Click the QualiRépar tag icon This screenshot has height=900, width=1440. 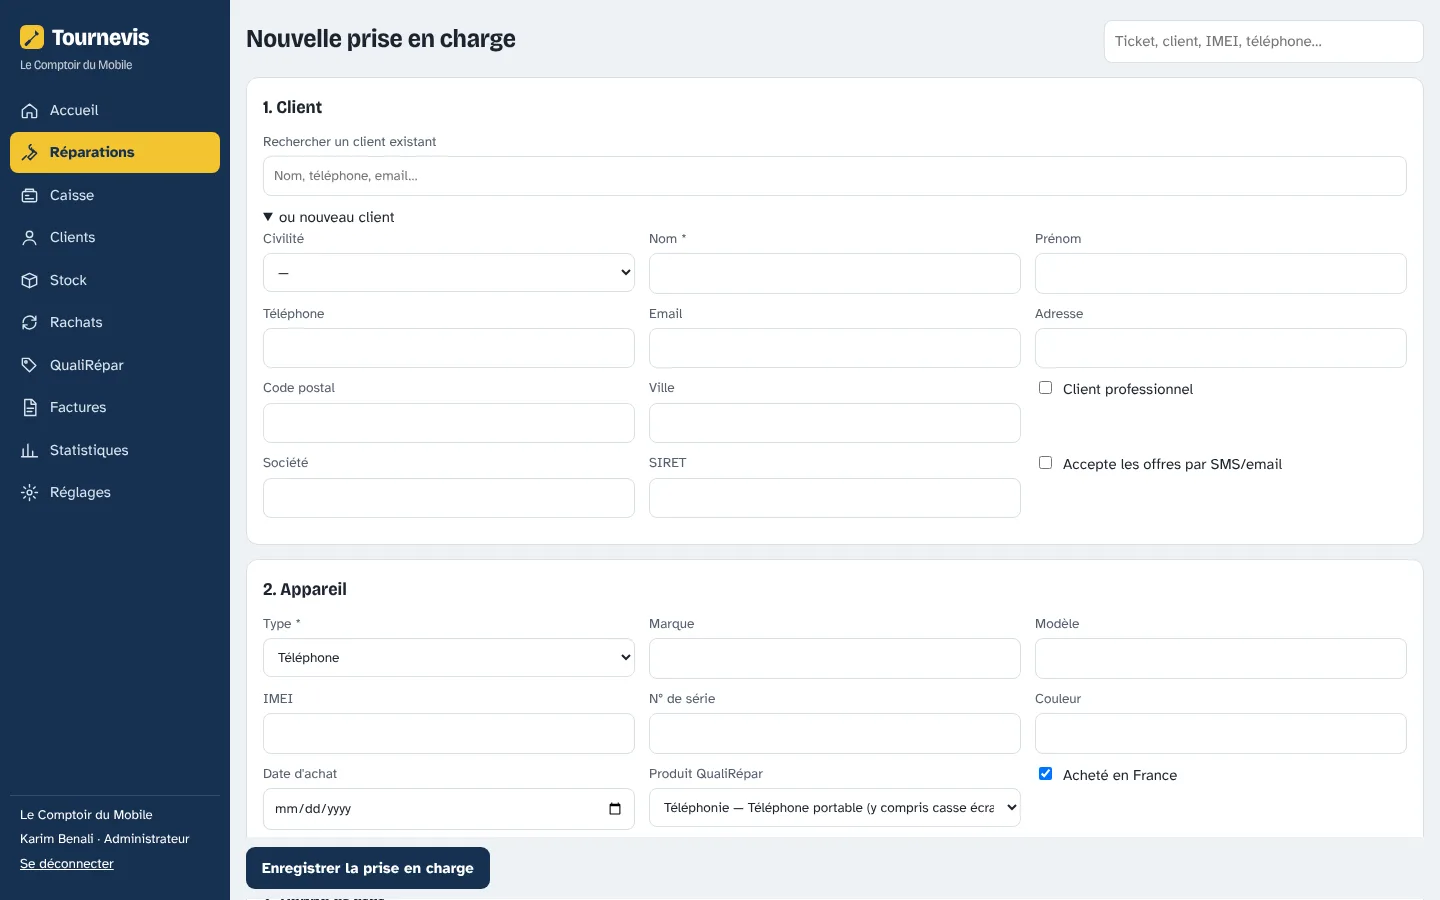[x=30, y=366]
